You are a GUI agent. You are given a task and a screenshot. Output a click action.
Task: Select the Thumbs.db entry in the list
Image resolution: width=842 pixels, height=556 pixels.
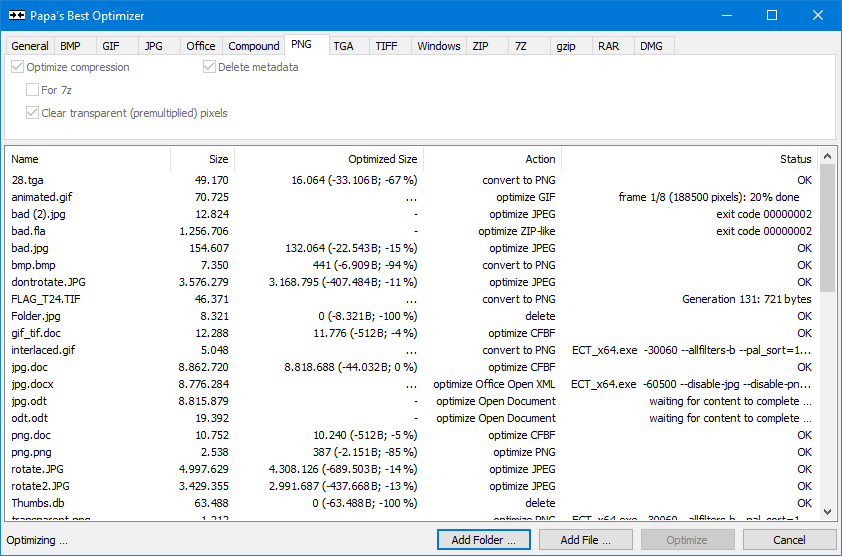(38, 503)
